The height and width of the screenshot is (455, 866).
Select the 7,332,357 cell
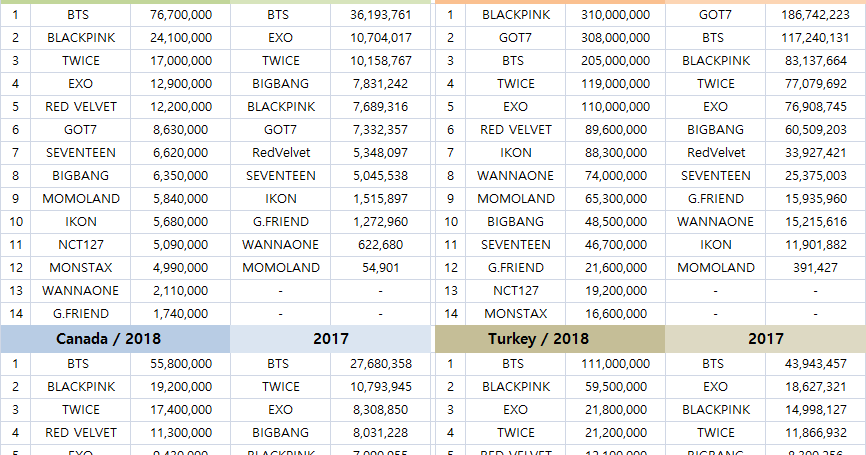[381, 130]
